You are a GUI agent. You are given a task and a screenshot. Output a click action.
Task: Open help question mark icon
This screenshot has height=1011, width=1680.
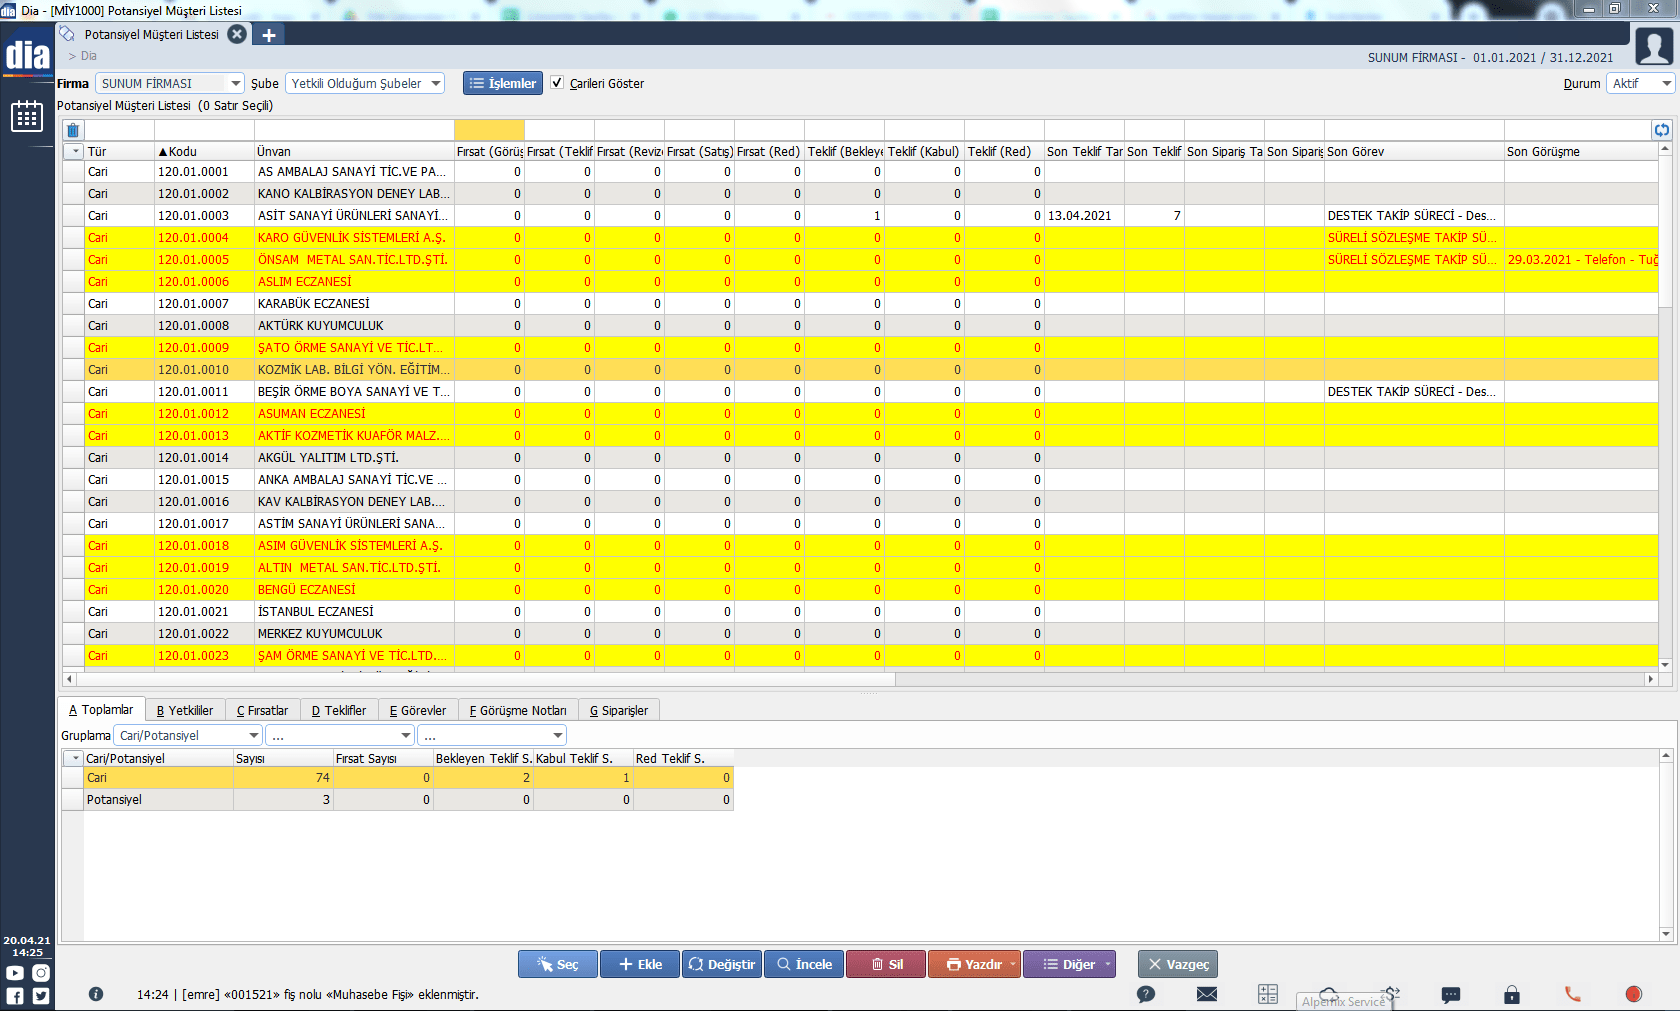tap(1146, 994)
